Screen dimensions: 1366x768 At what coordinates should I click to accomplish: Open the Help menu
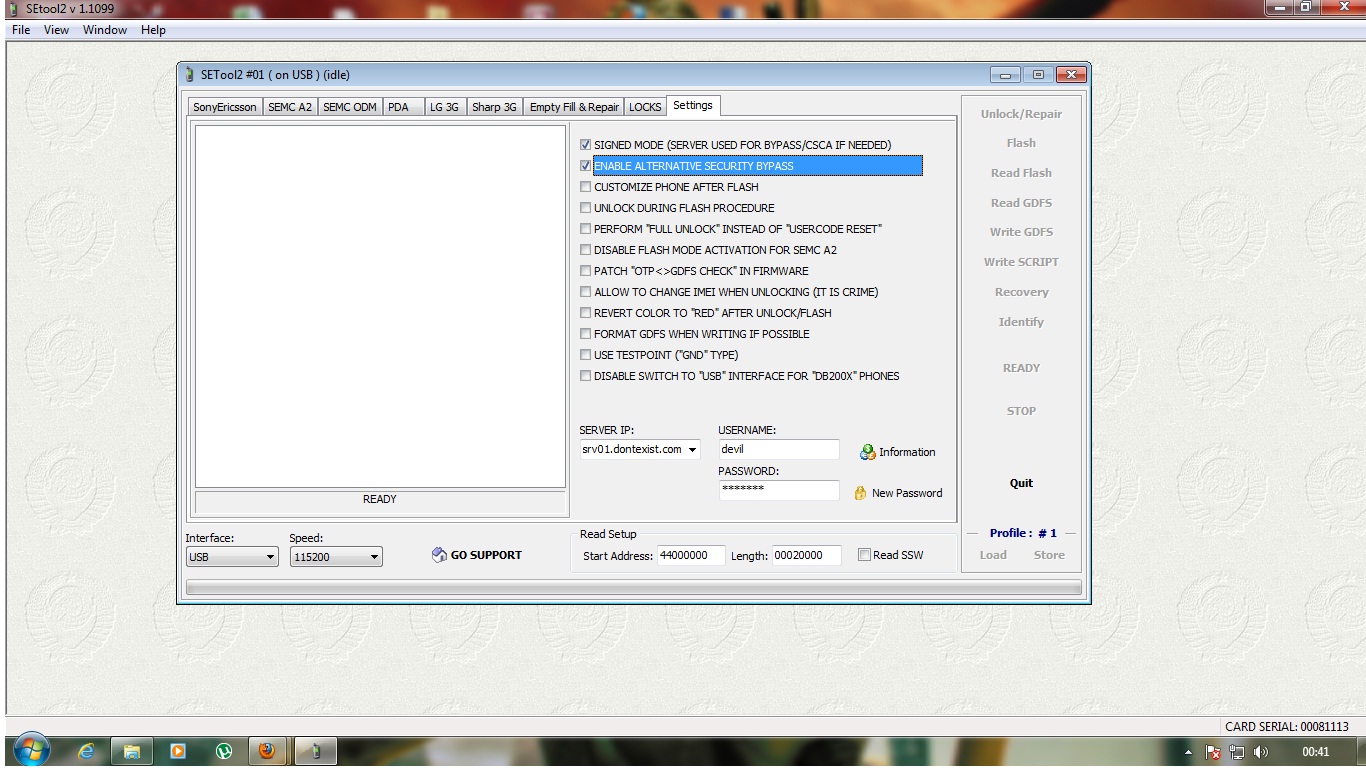(153, 30)
